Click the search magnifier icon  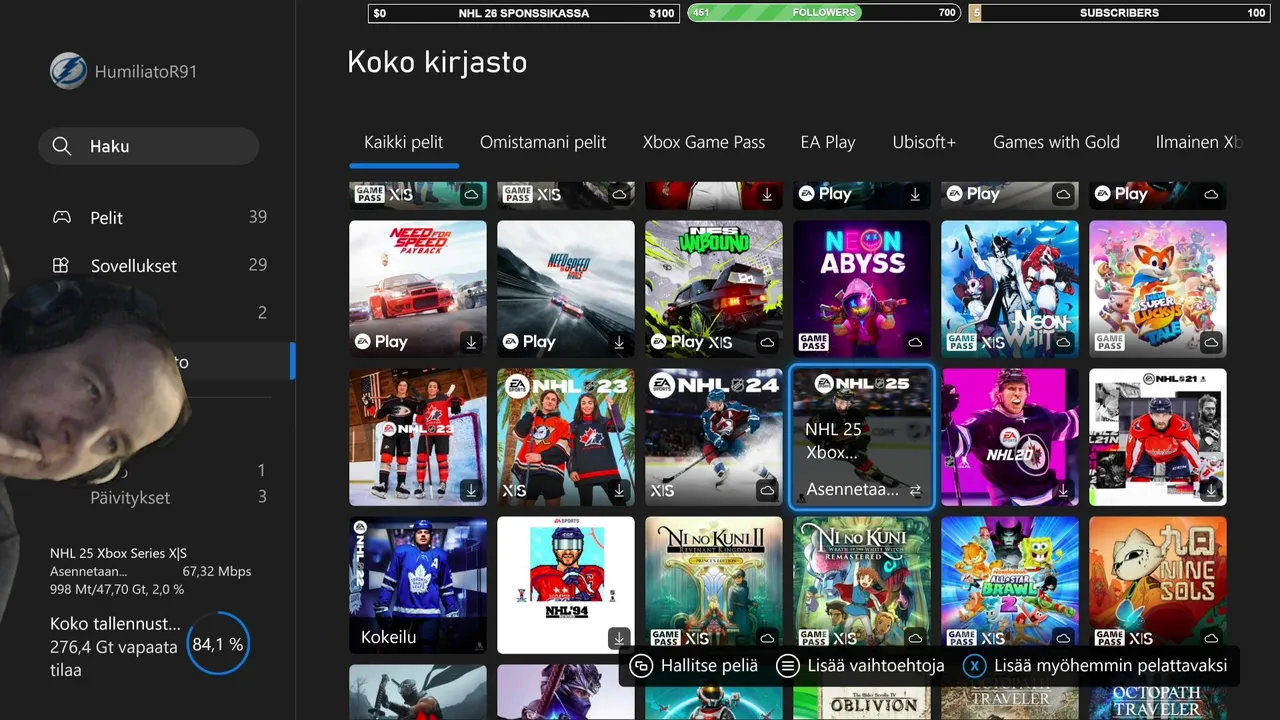[x=62, y=146]
